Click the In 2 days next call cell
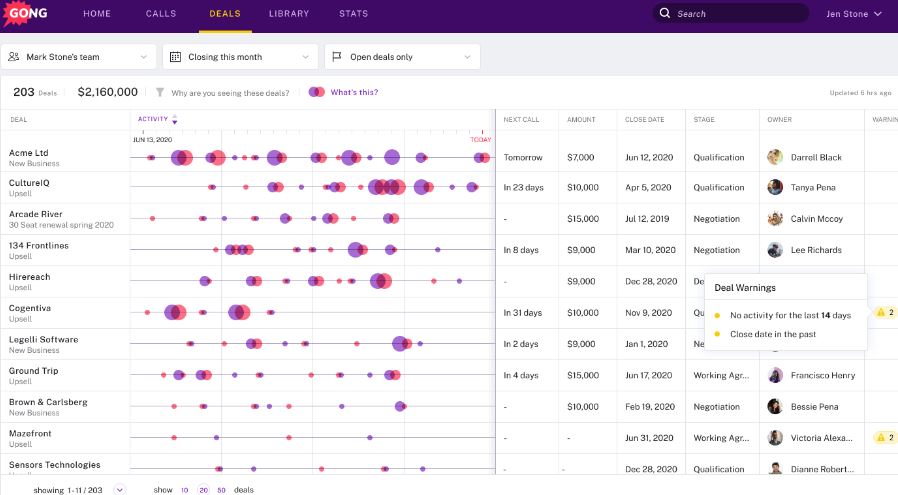The height and width of the screenshot is (495, 898). pyautogui.click(x=521, y=344)
